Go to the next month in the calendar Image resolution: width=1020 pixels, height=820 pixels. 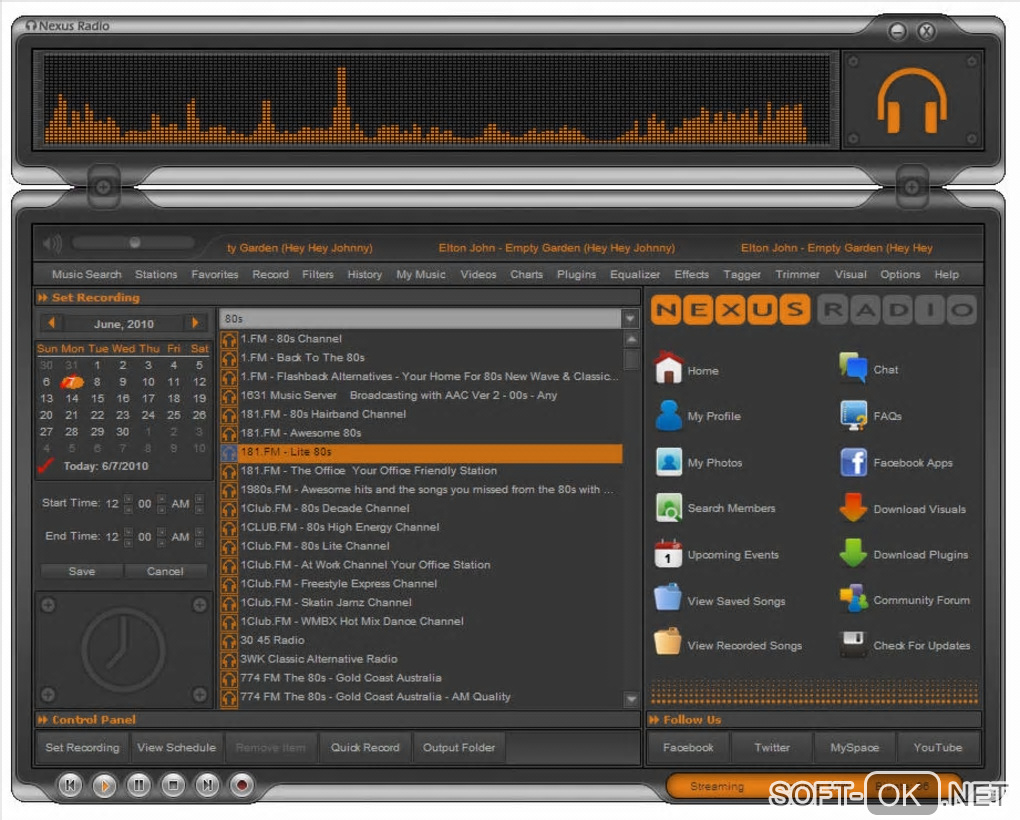(x=195, y=323)
